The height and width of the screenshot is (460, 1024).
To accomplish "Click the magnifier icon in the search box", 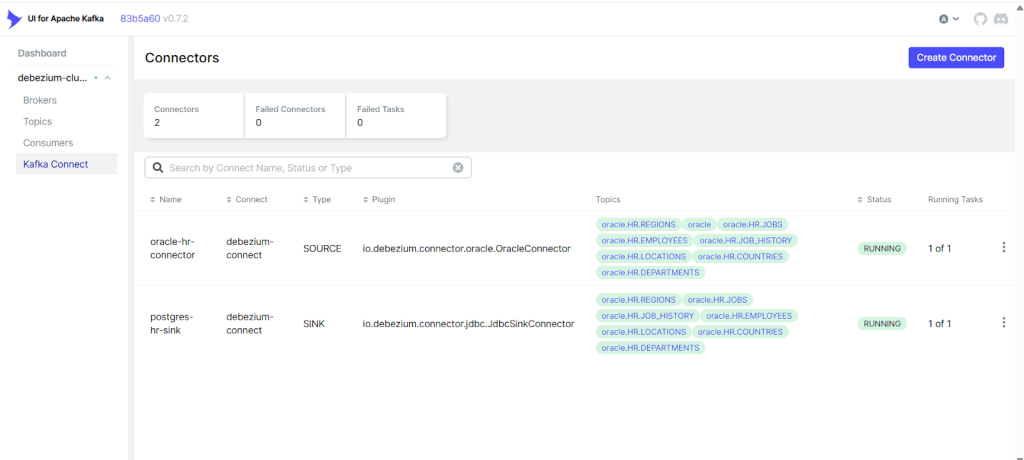I will coord(158,168).
